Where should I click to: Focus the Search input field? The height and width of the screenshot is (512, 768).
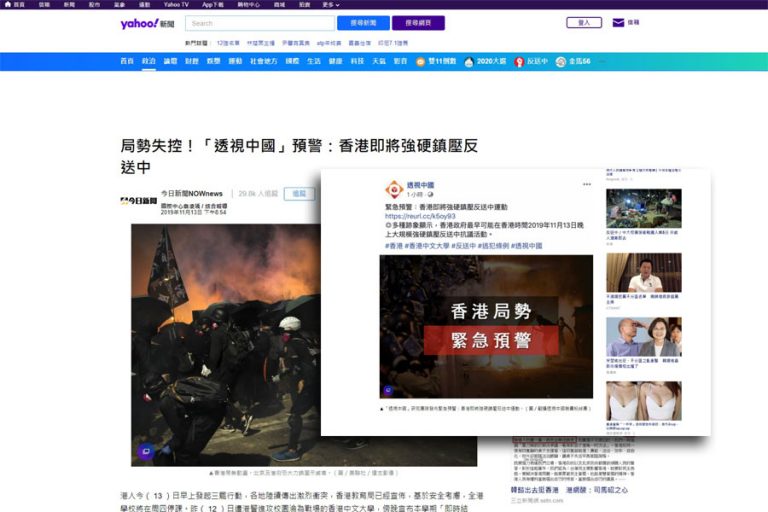coord(259,23)
